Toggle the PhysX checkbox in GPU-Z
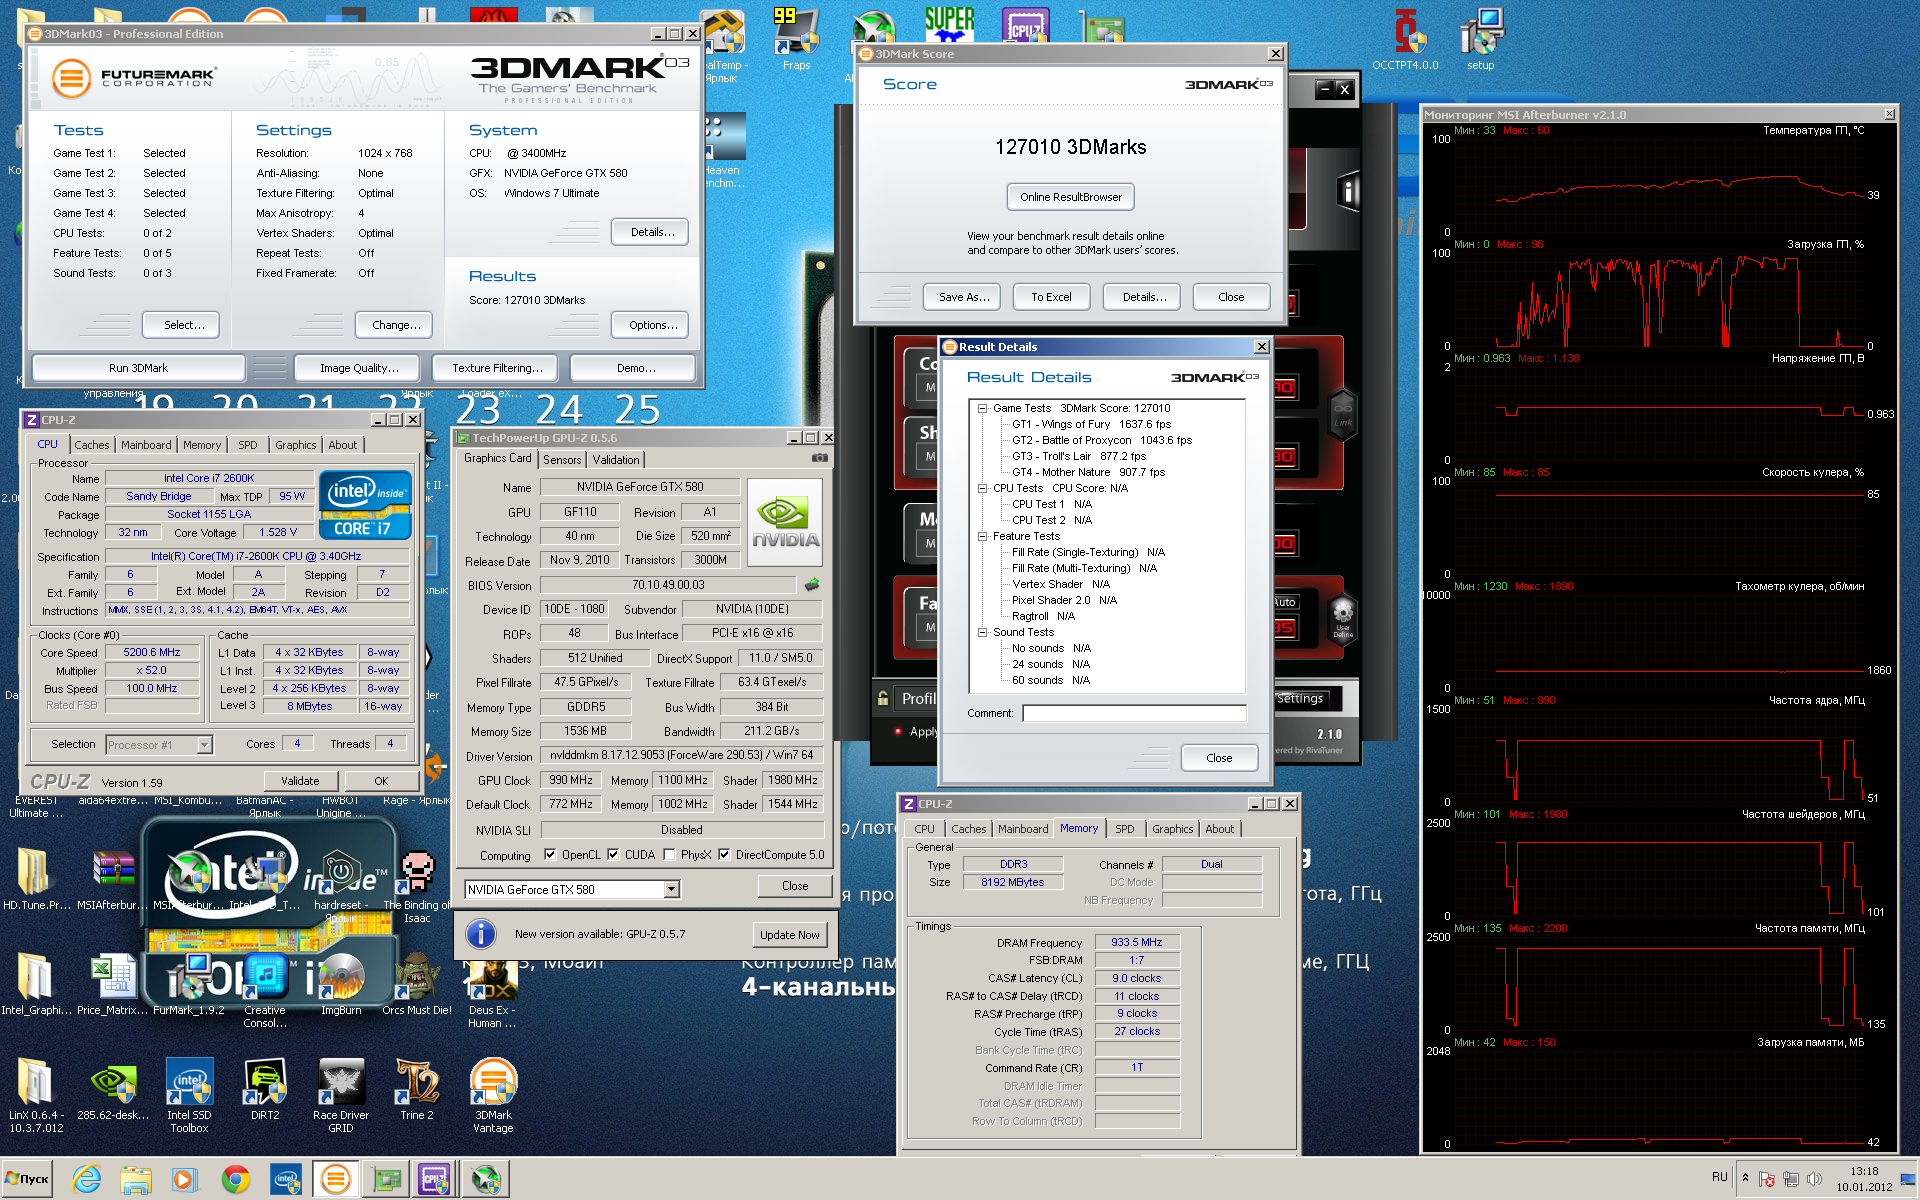This screenshot has height=1200, width=1920. [669, 854]
